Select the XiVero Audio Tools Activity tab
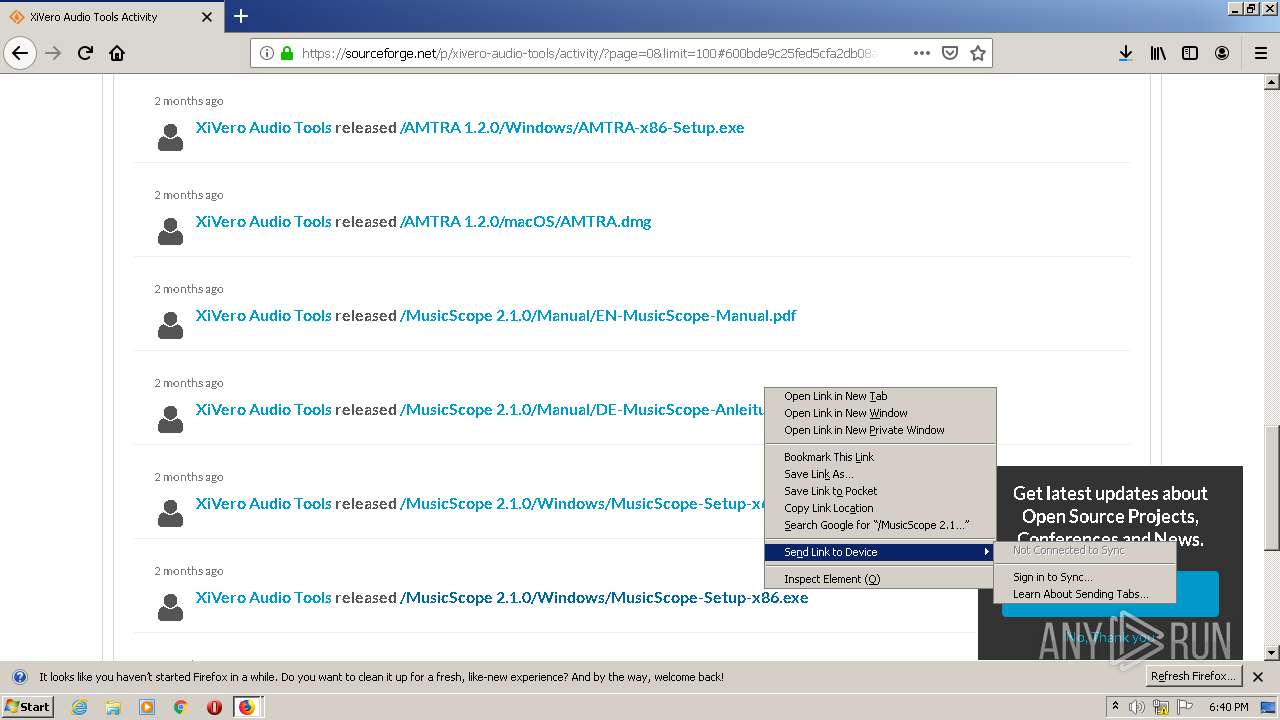 (x=112, y=17)
